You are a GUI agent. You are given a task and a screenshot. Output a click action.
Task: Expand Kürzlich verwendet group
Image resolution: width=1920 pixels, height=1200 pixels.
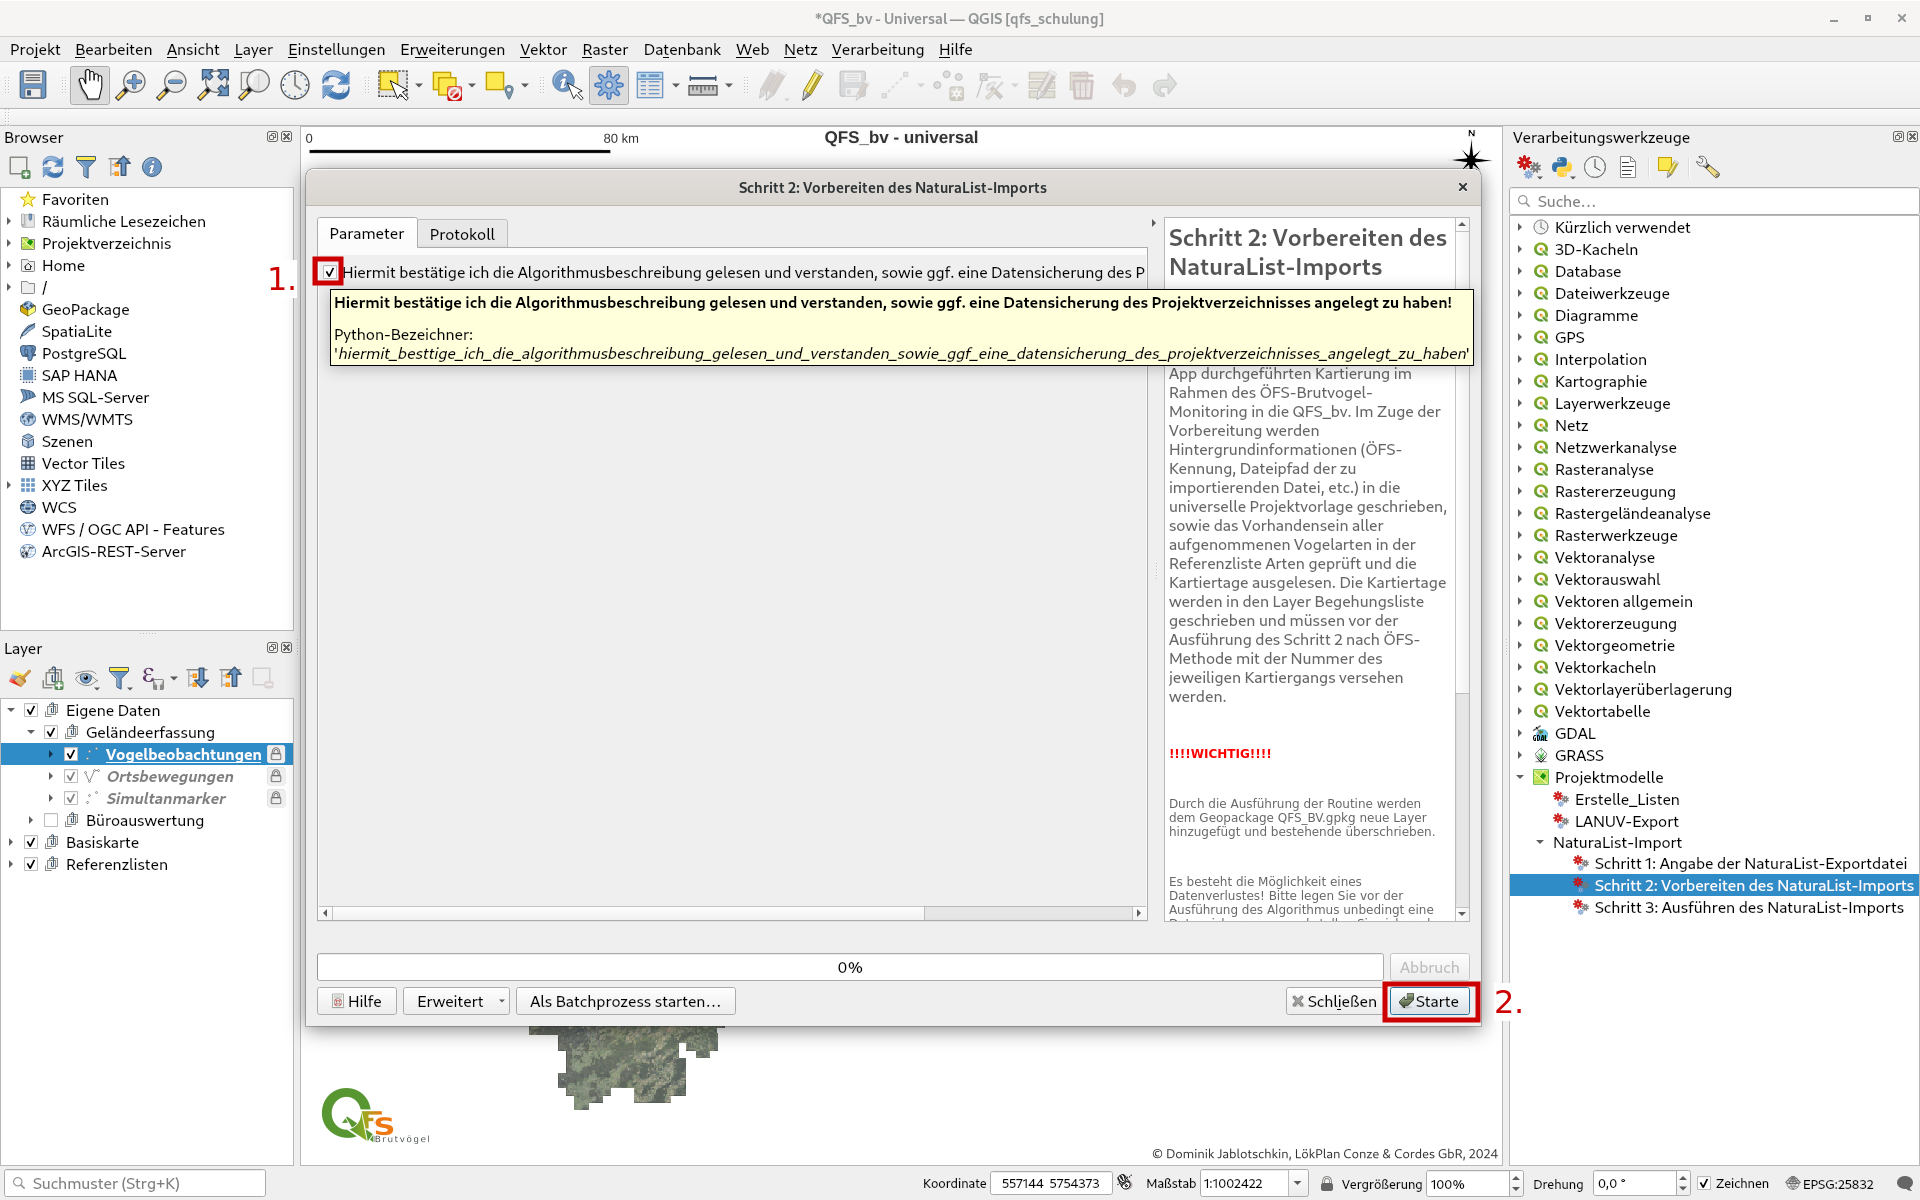click(x=1520, y=227)
